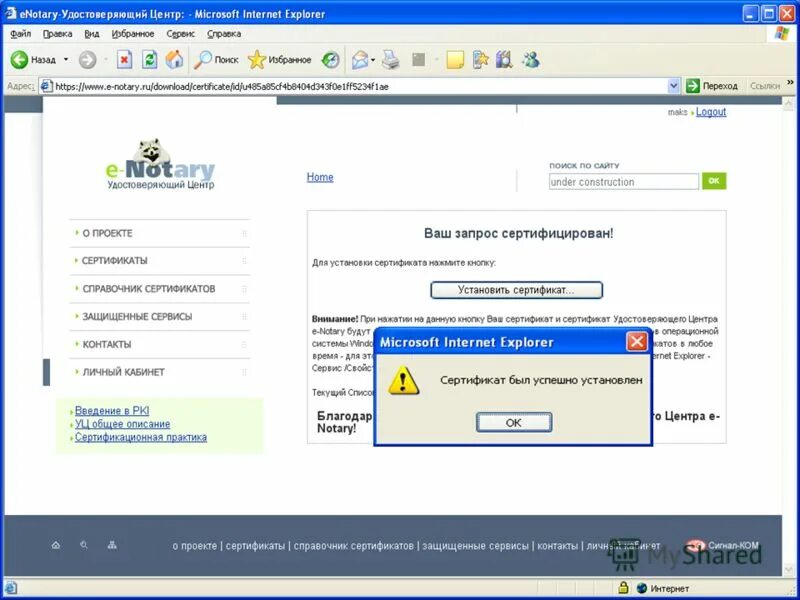Click the footer sitemap icon

[112, 545]
